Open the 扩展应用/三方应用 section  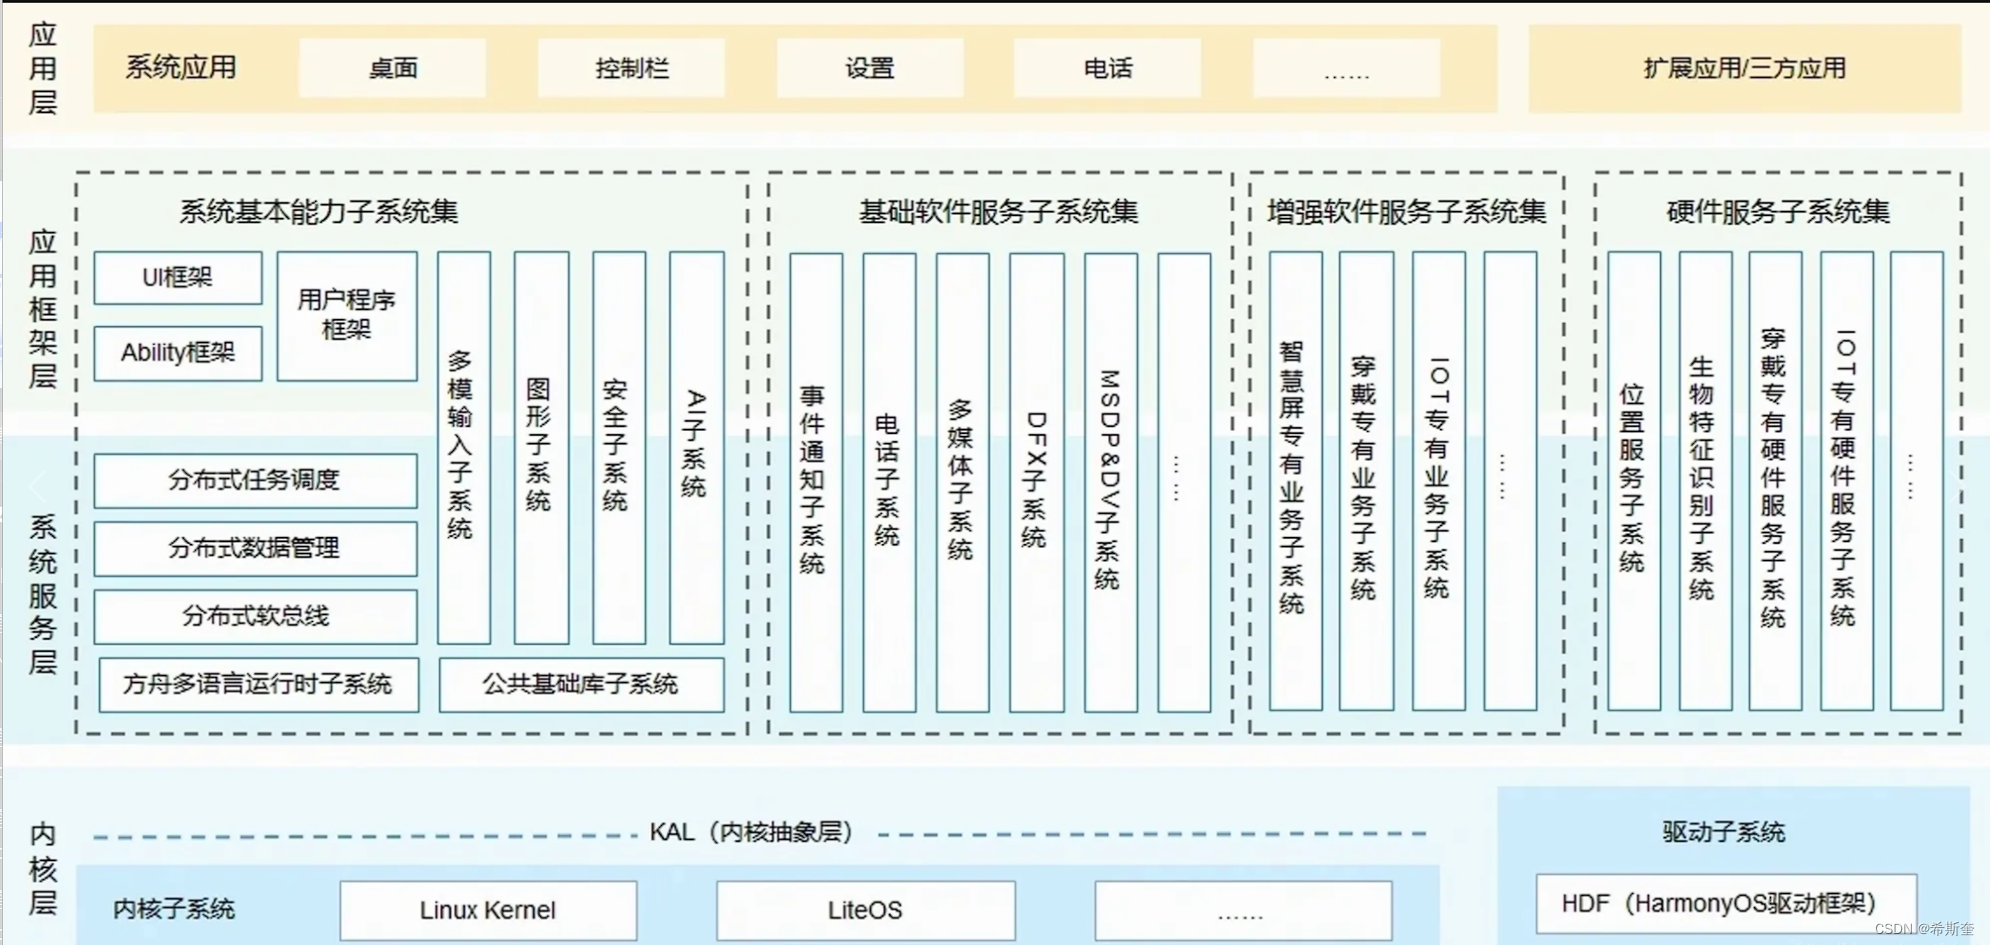(x=1746, y=69)
